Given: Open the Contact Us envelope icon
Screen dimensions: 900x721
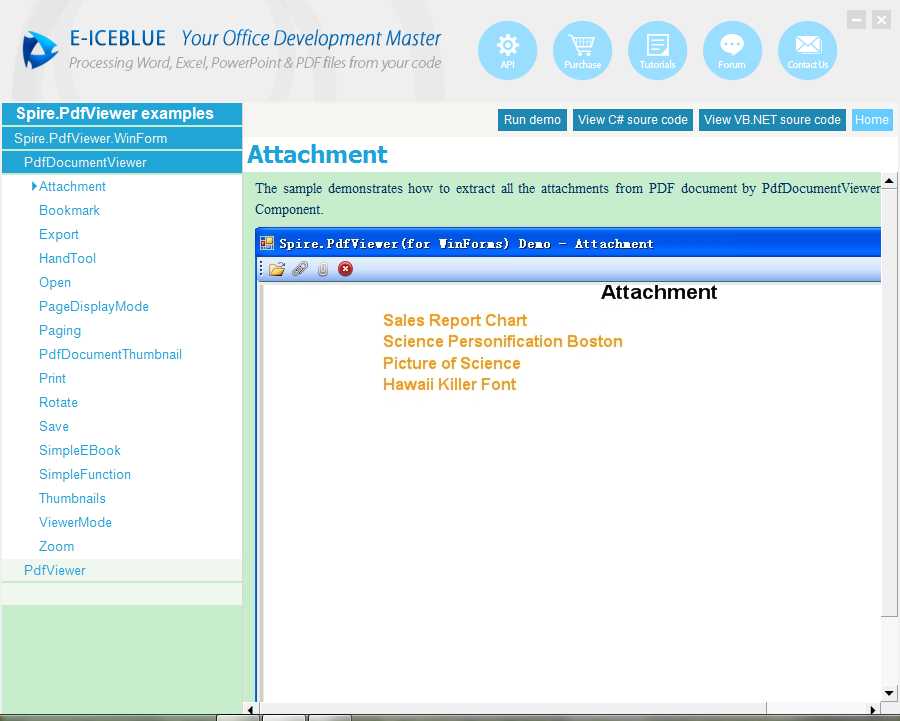Looking at the screenshot, I should point(807,51).
